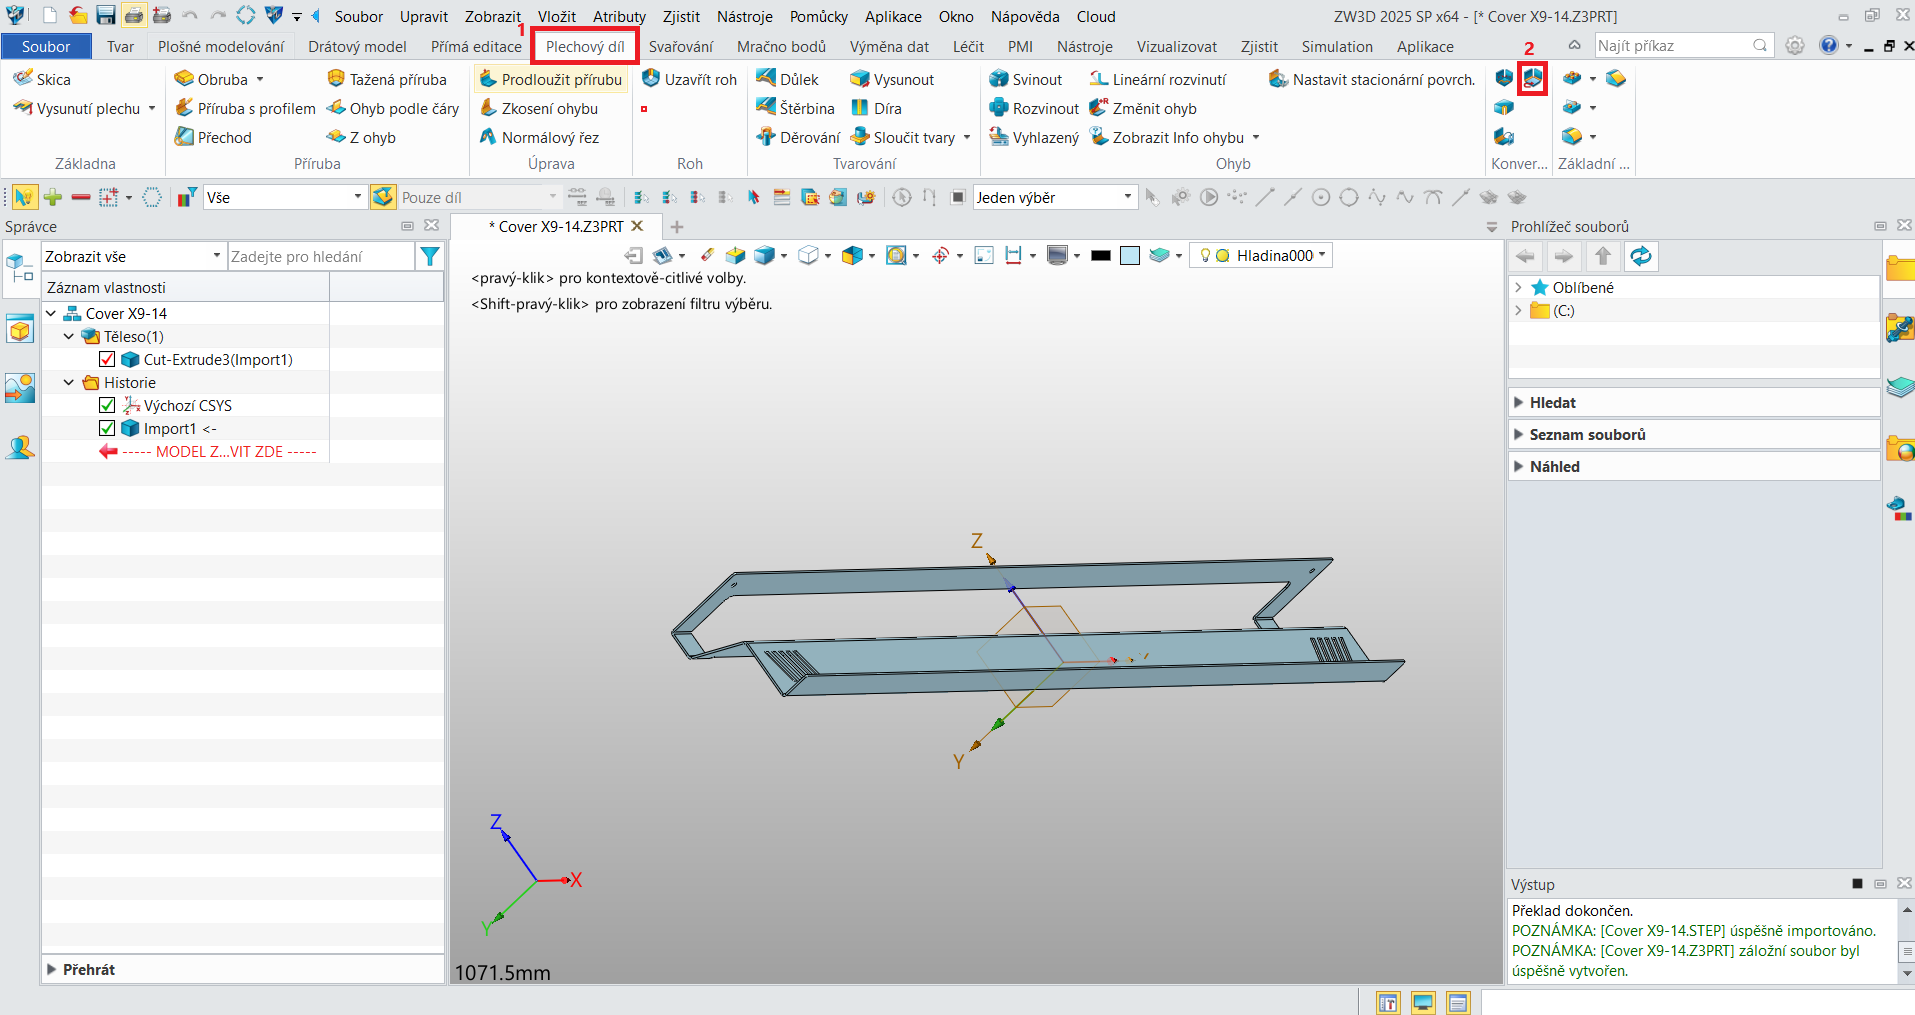
Task: Choose the Důlek dimple forming tool
Action: [787, 79]
